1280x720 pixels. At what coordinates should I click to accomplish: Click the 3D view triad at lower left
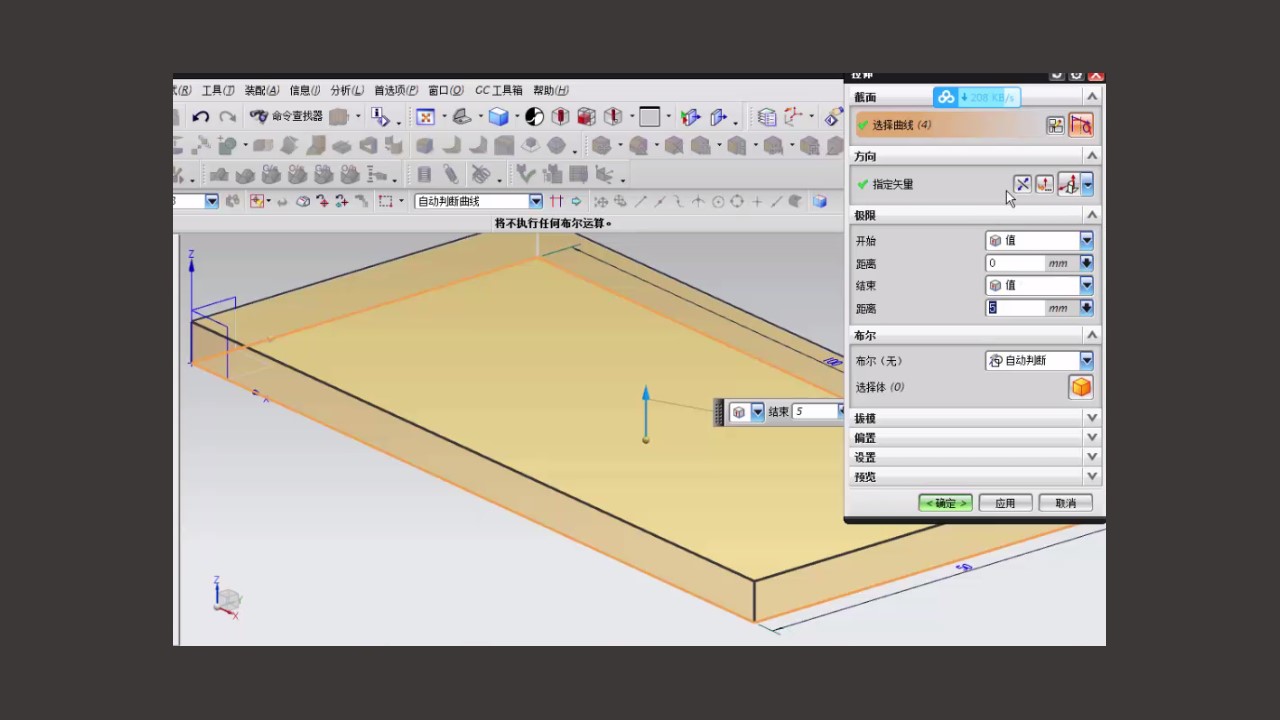coord(227,597)
